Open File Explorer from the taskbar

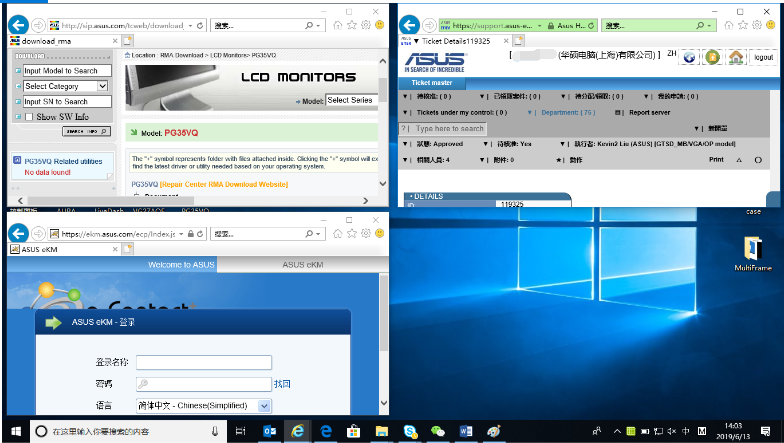coord(382,431)
